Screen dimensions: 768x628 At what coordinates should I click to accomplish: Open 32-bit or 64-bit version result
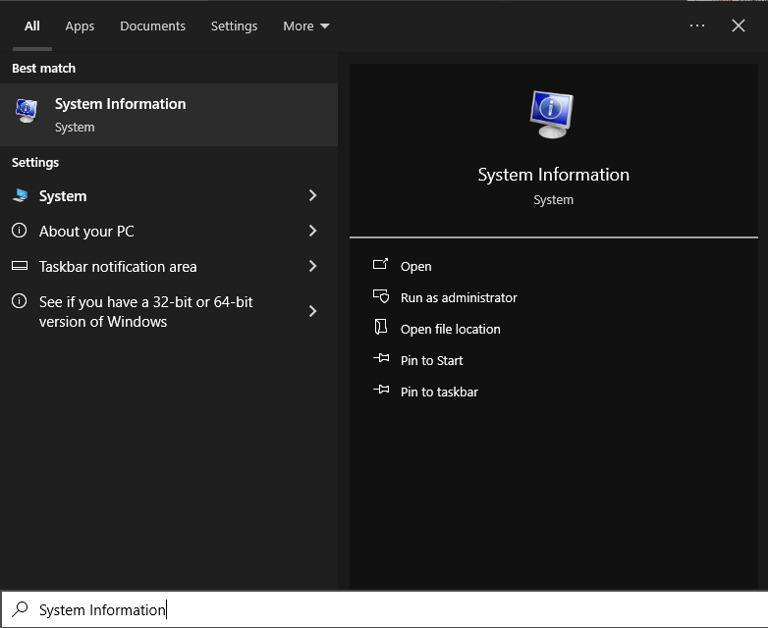pos(146,312)
